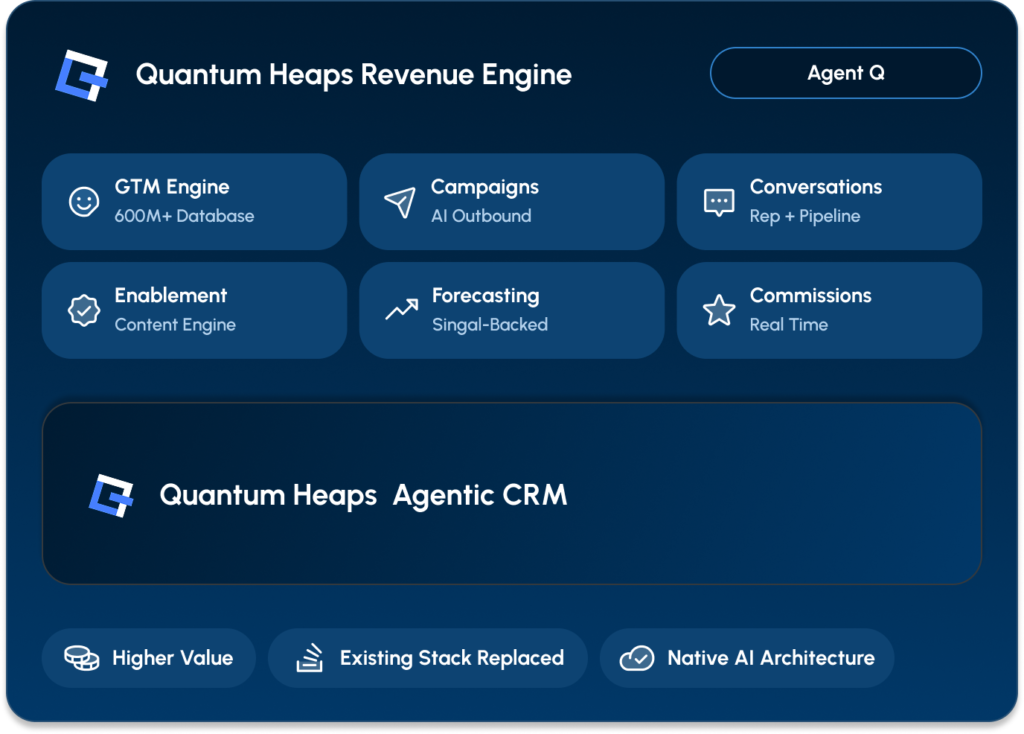Click the Quantum Heaps logo in the header
This screenshot has height=734, width=1024.
(82, 75)
